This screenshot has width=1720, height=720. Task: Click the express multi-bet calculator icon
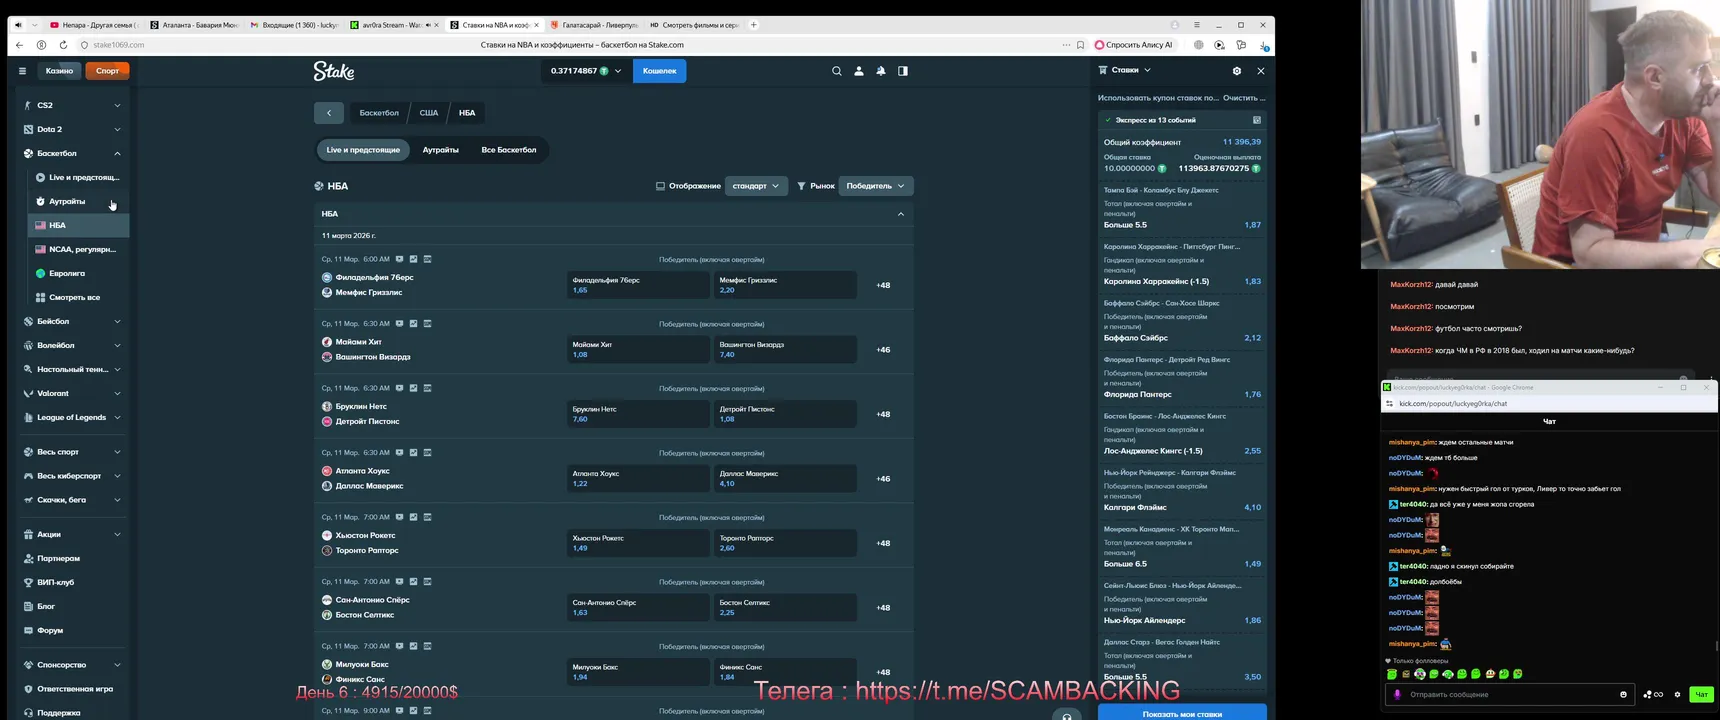pos(1257,120)
